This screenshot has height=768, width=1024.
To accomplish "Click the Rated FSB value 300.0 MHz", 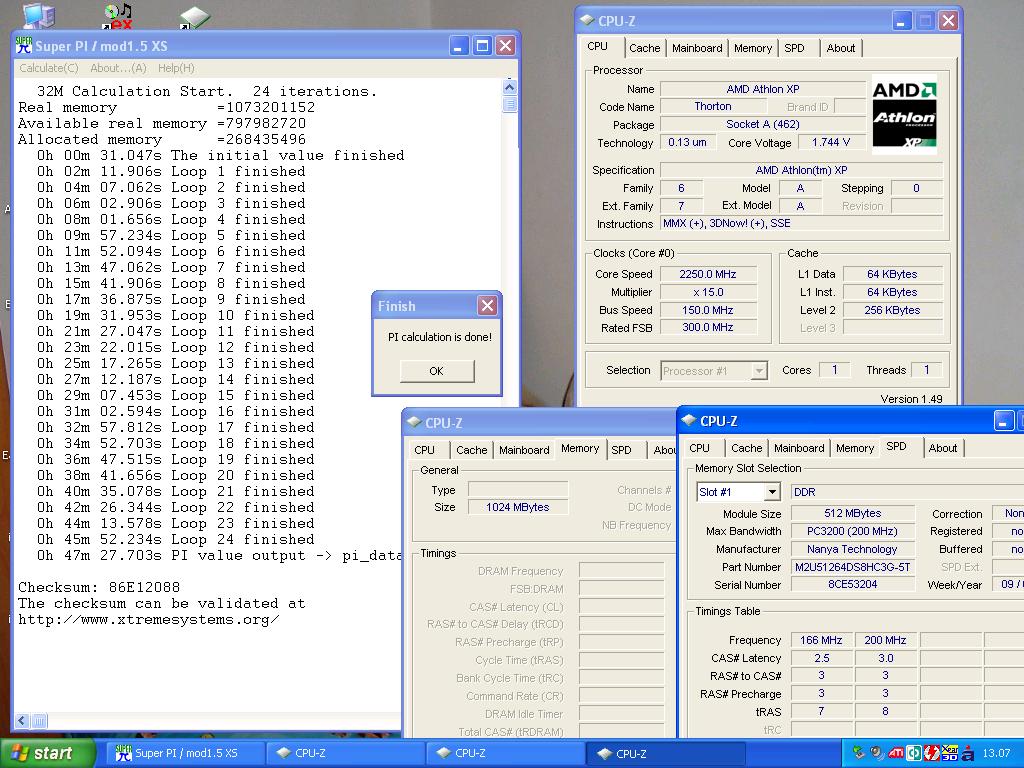I will 708,327.
